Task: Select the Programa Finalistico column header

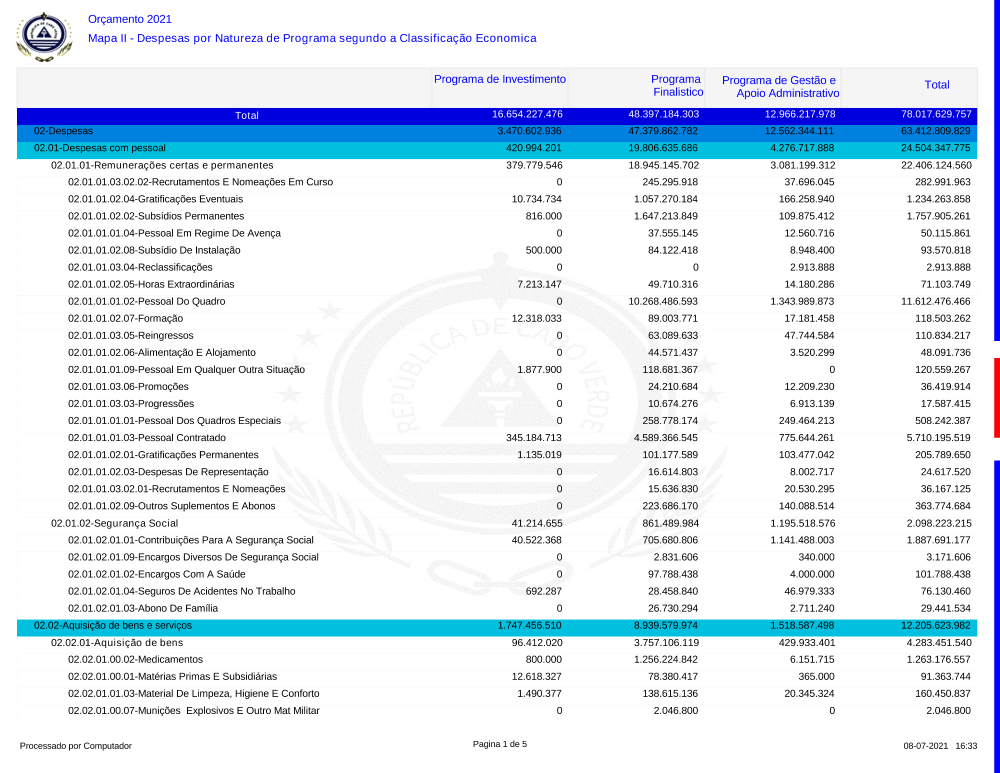Action: click(676, 86)
